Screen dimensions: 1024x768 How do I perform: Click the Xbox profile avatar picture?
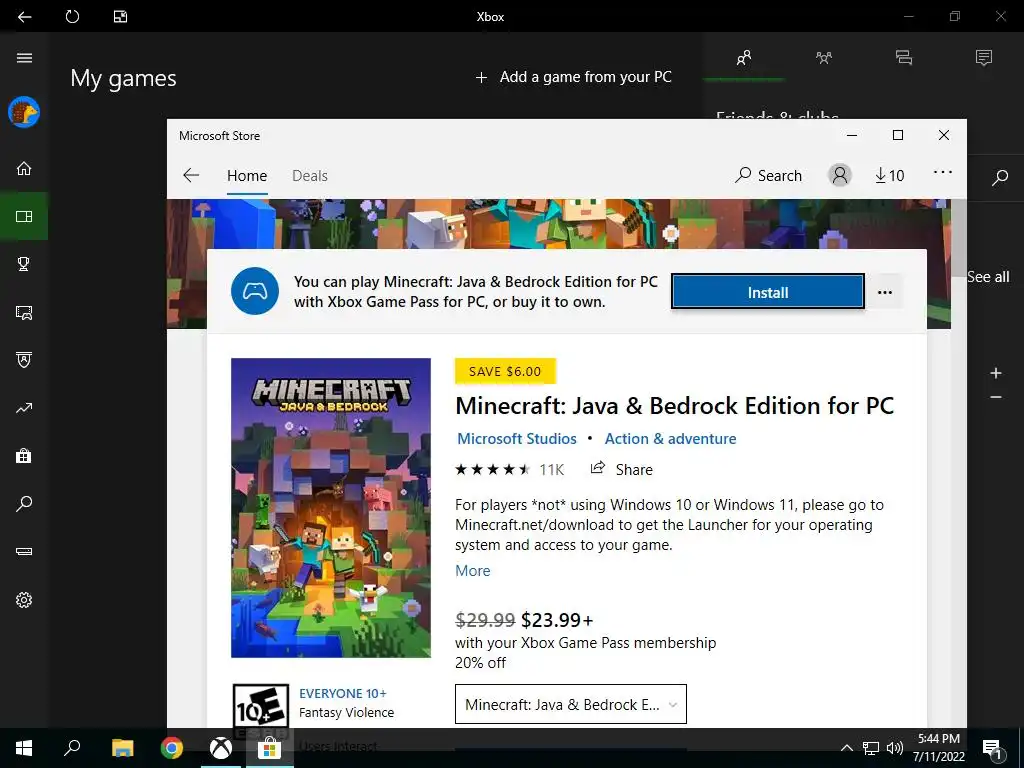24,112
